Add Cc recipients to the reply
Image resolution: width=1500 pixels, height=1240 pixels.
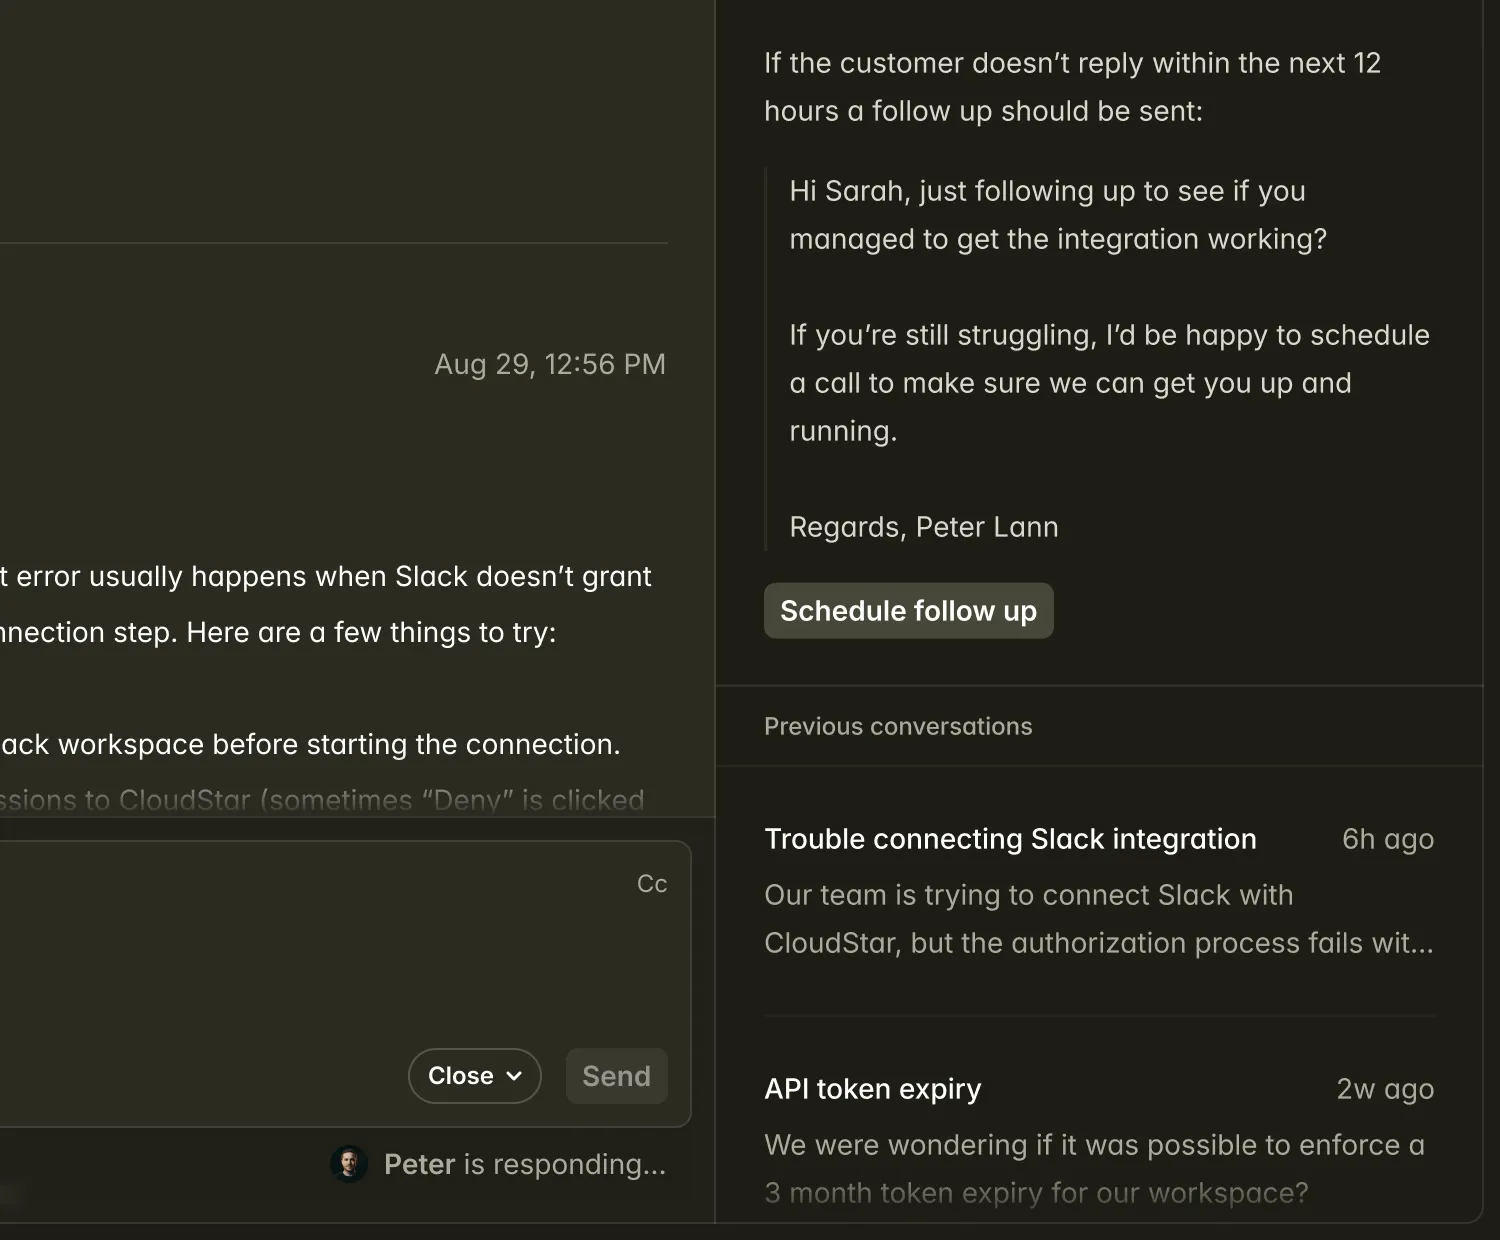click(651, 884)
